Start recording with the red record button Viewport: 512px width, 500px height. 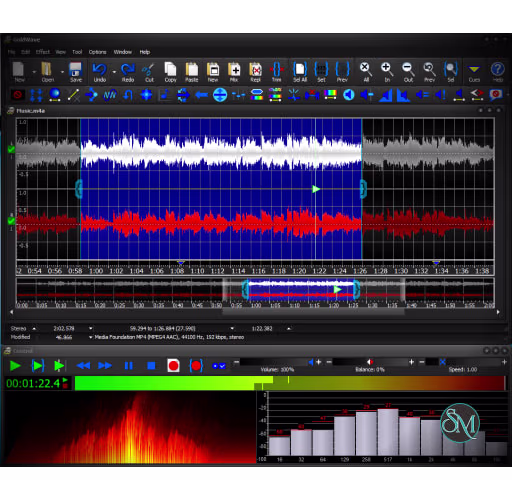point(173,366)
